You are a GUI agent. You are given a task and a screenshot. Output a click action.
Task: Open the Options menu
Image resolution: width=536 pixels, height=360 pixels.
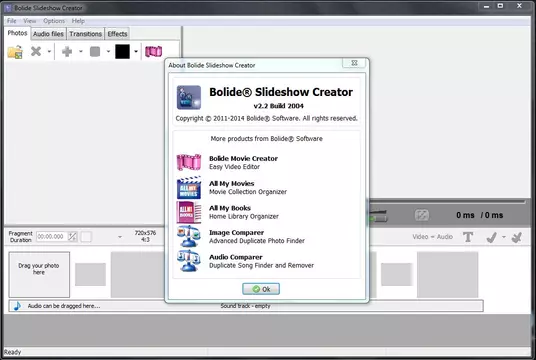click(x=54, y=21)
